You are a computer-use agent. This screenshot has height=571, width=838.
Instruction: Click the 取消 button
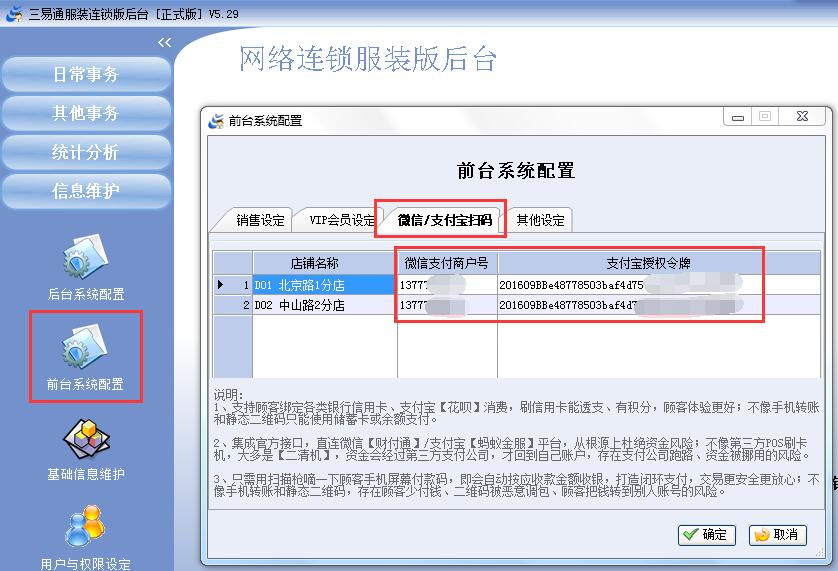tap(778, 535)
